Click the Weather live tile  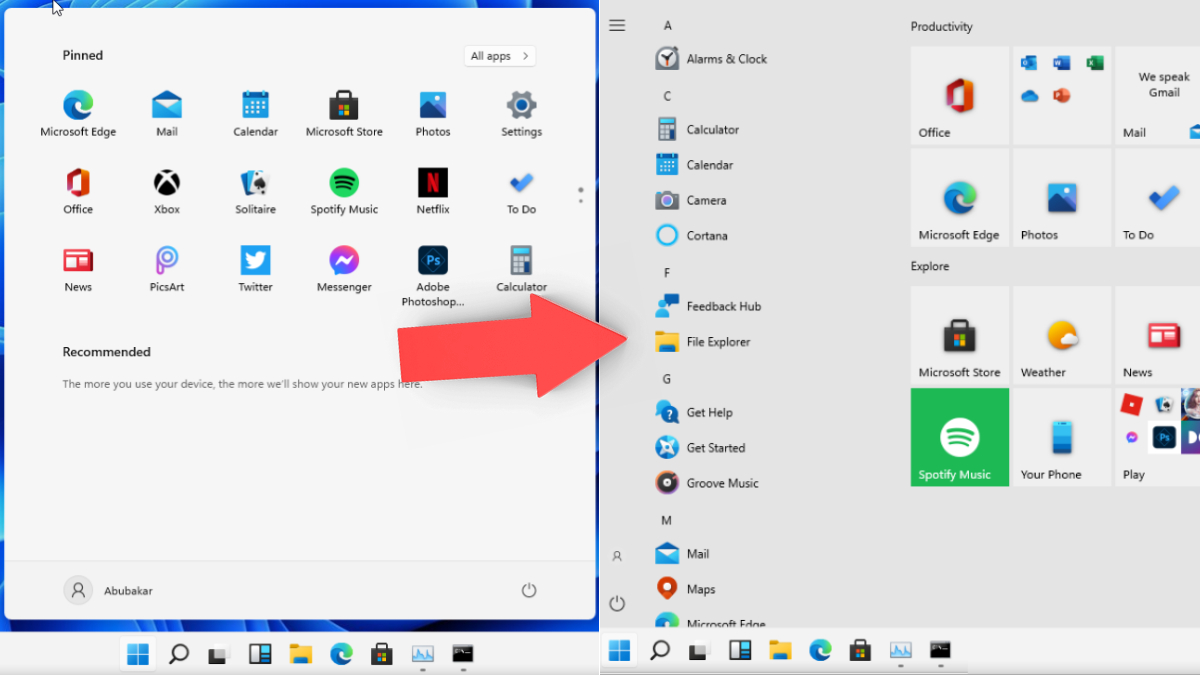pos(1060,335)
